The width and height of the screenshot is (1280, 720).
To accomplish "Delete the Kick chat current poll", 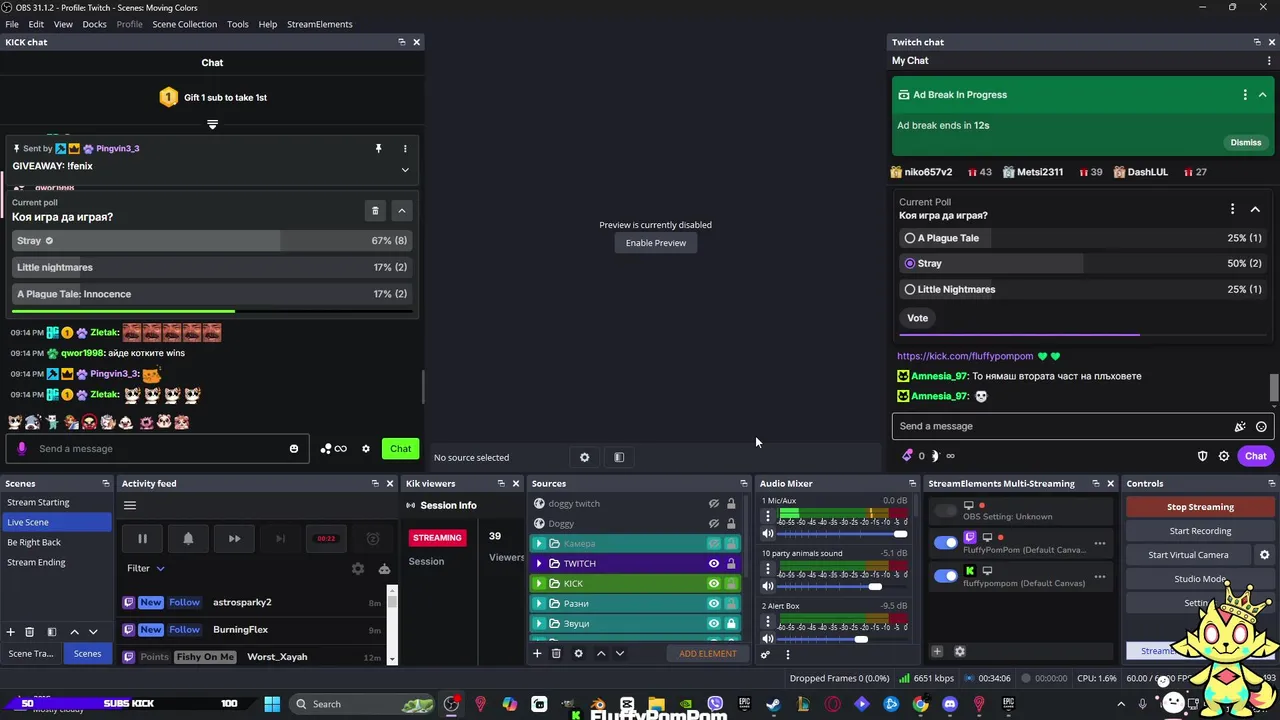I will [375, 210].
